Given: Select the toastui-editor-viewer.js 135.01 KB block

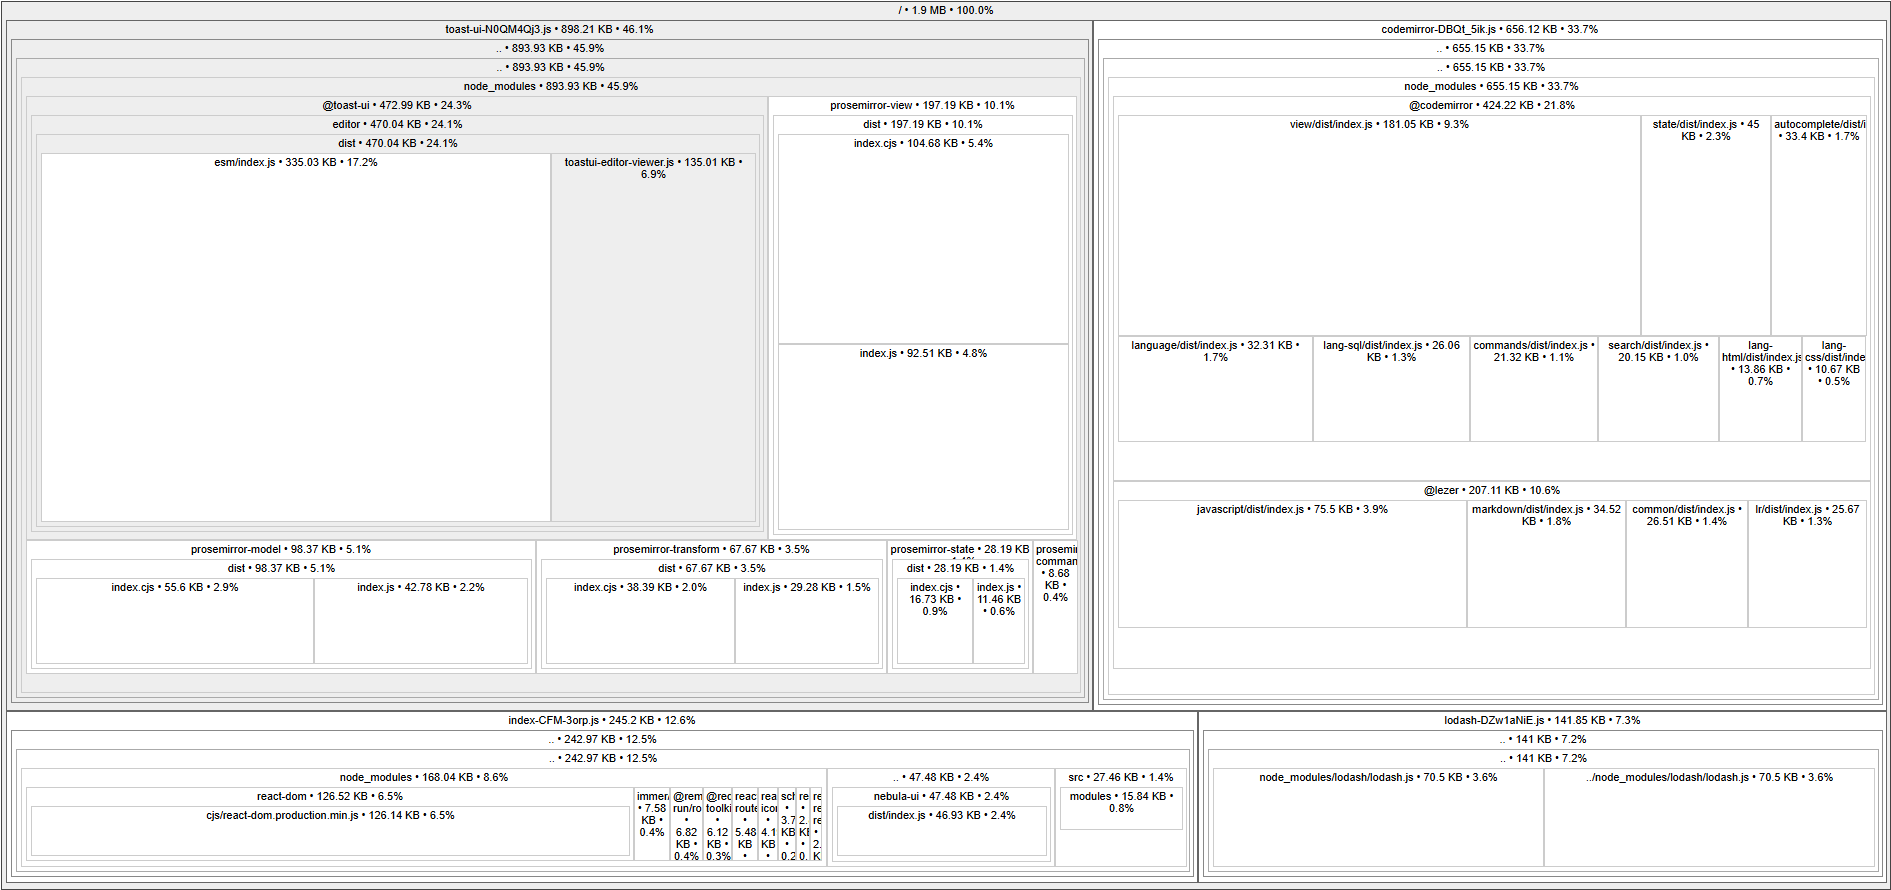Looking at the screenshot, I should pyautogui.click(x=653, y=337).
